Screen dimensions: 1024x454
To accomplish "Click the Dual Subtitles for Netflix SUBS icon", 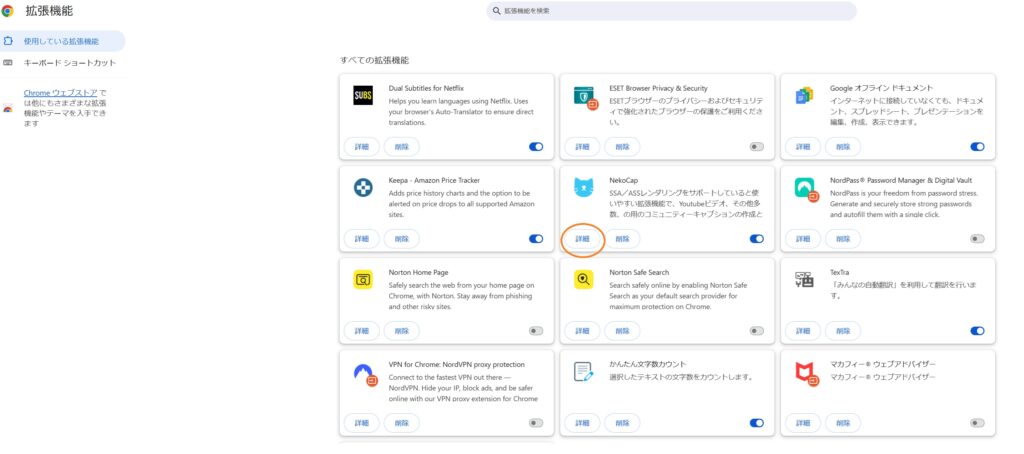I will [x=363, y=96].
